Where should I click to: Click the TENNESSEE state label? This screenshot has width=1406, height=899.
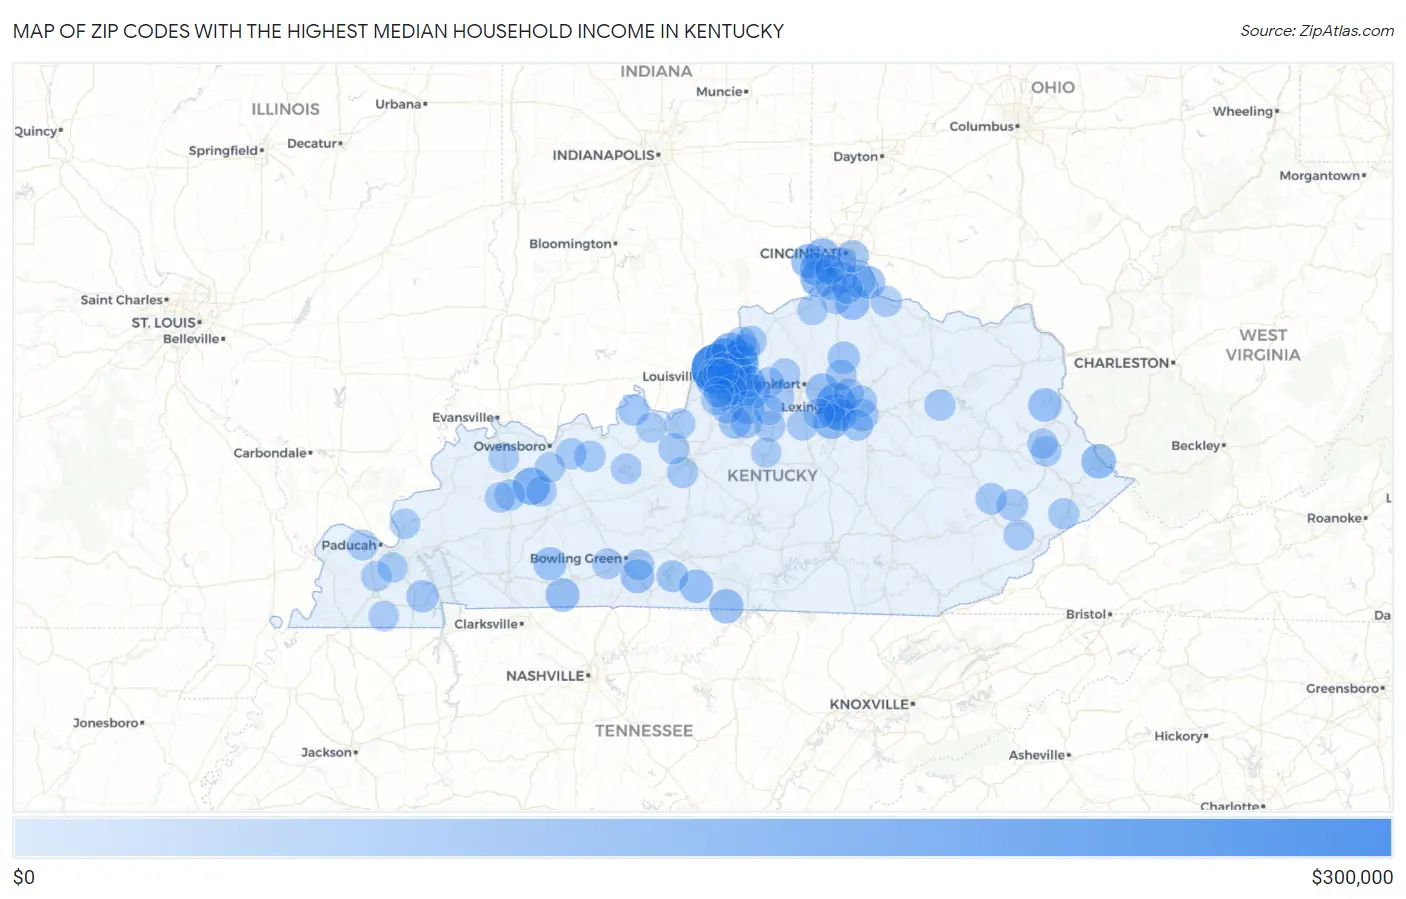pyautogui.click(x=645, y=731)
